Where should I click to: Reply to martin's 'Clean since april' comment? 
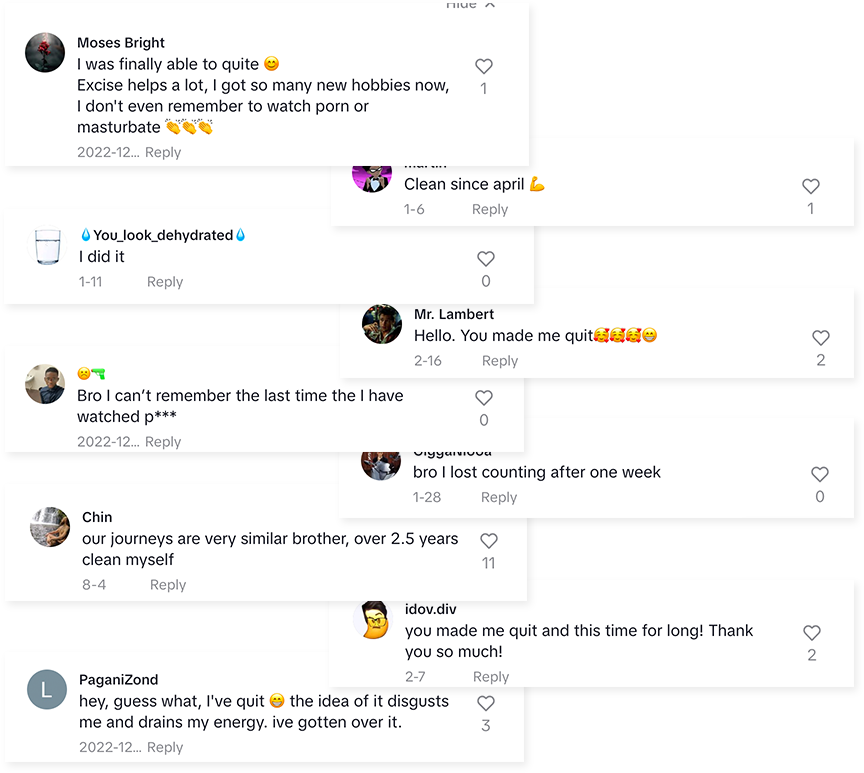tap(489, 209)
